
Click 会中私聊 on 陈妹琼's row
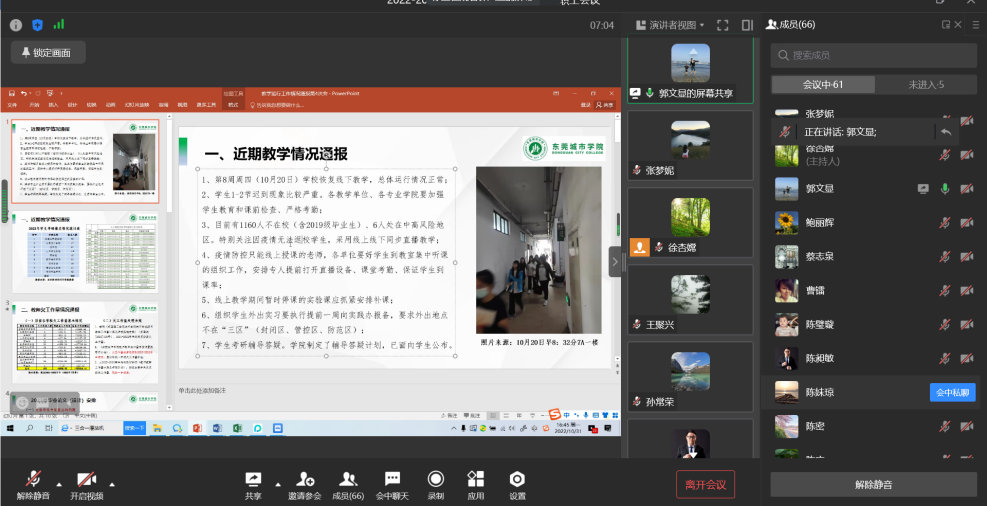point(952,392)
